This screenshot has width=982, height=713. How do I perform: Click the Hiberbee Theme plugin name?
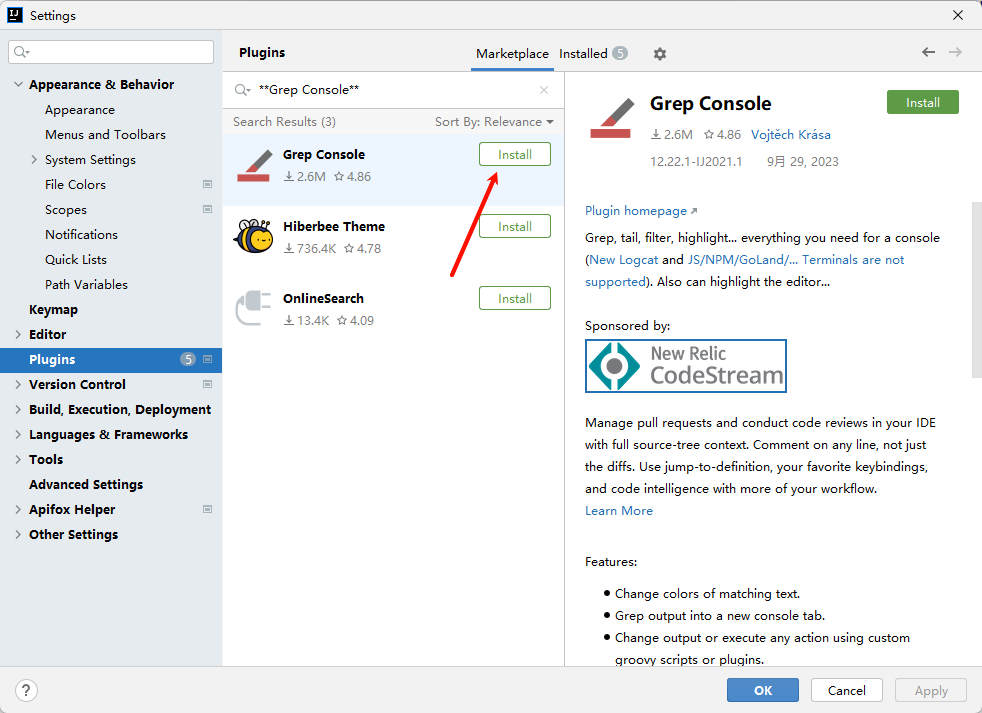(x=334, y=226)
